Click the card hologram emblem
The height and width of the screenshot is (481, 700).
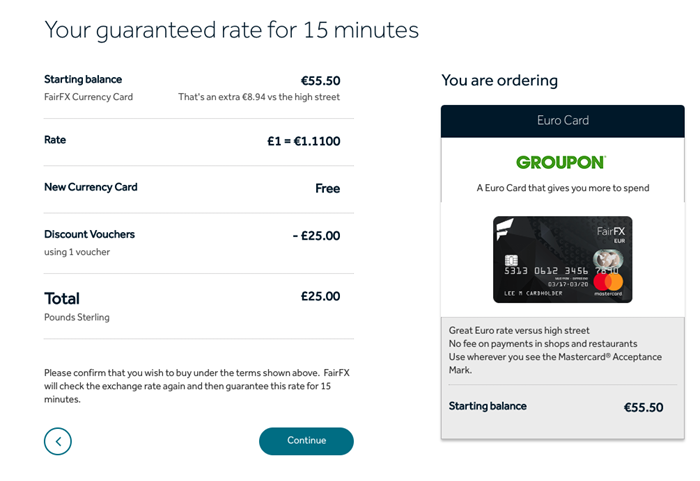pos(608,259)
